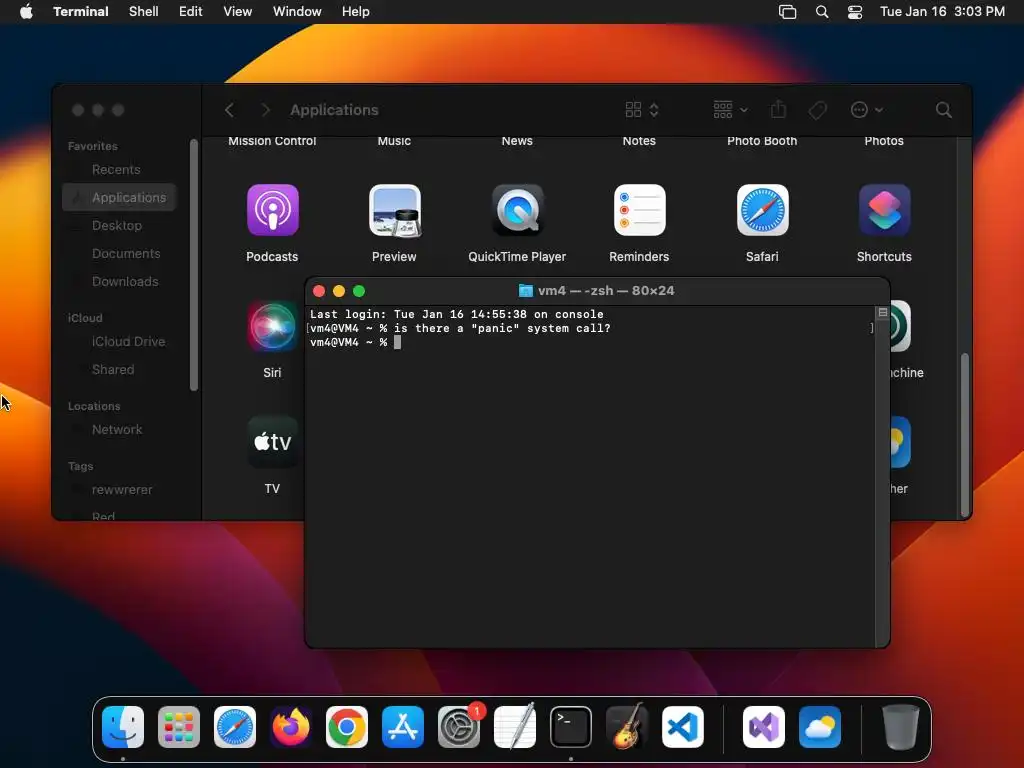
Task: Launch Firefox from the Dock
Action: 291,726
